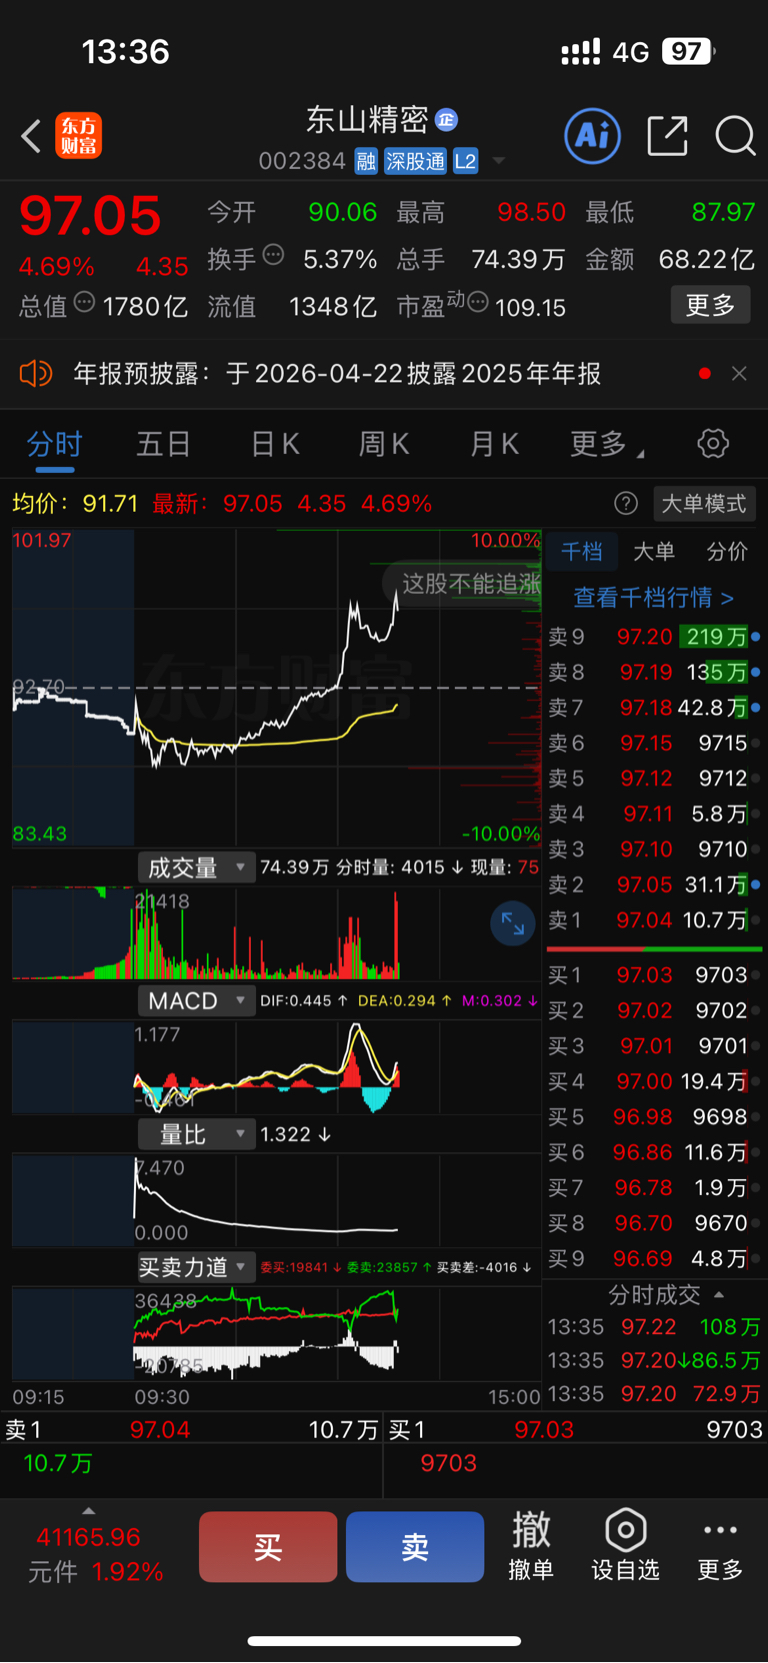Open the 东方财富 logo icon
The height and width of the screenshot is (1663, 768).
(79, 136)
